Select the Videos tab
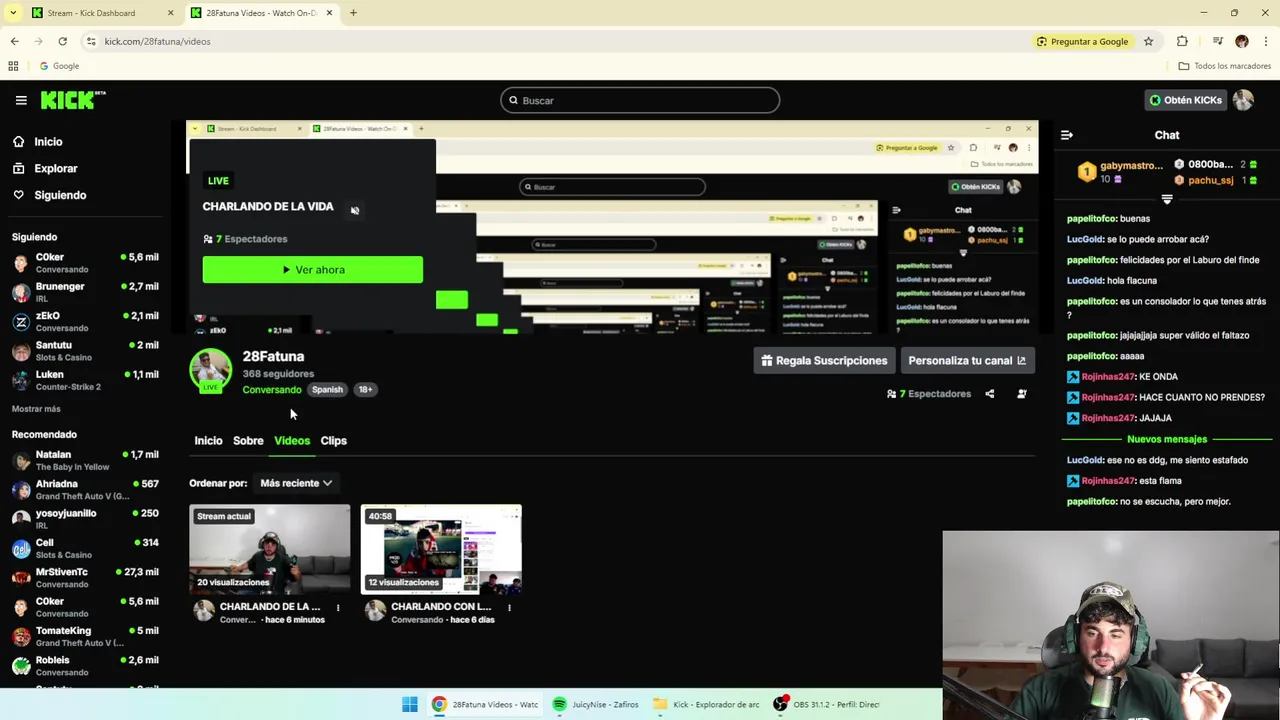1280x720 pixels. pyautogui.click(x=292, y=441)
